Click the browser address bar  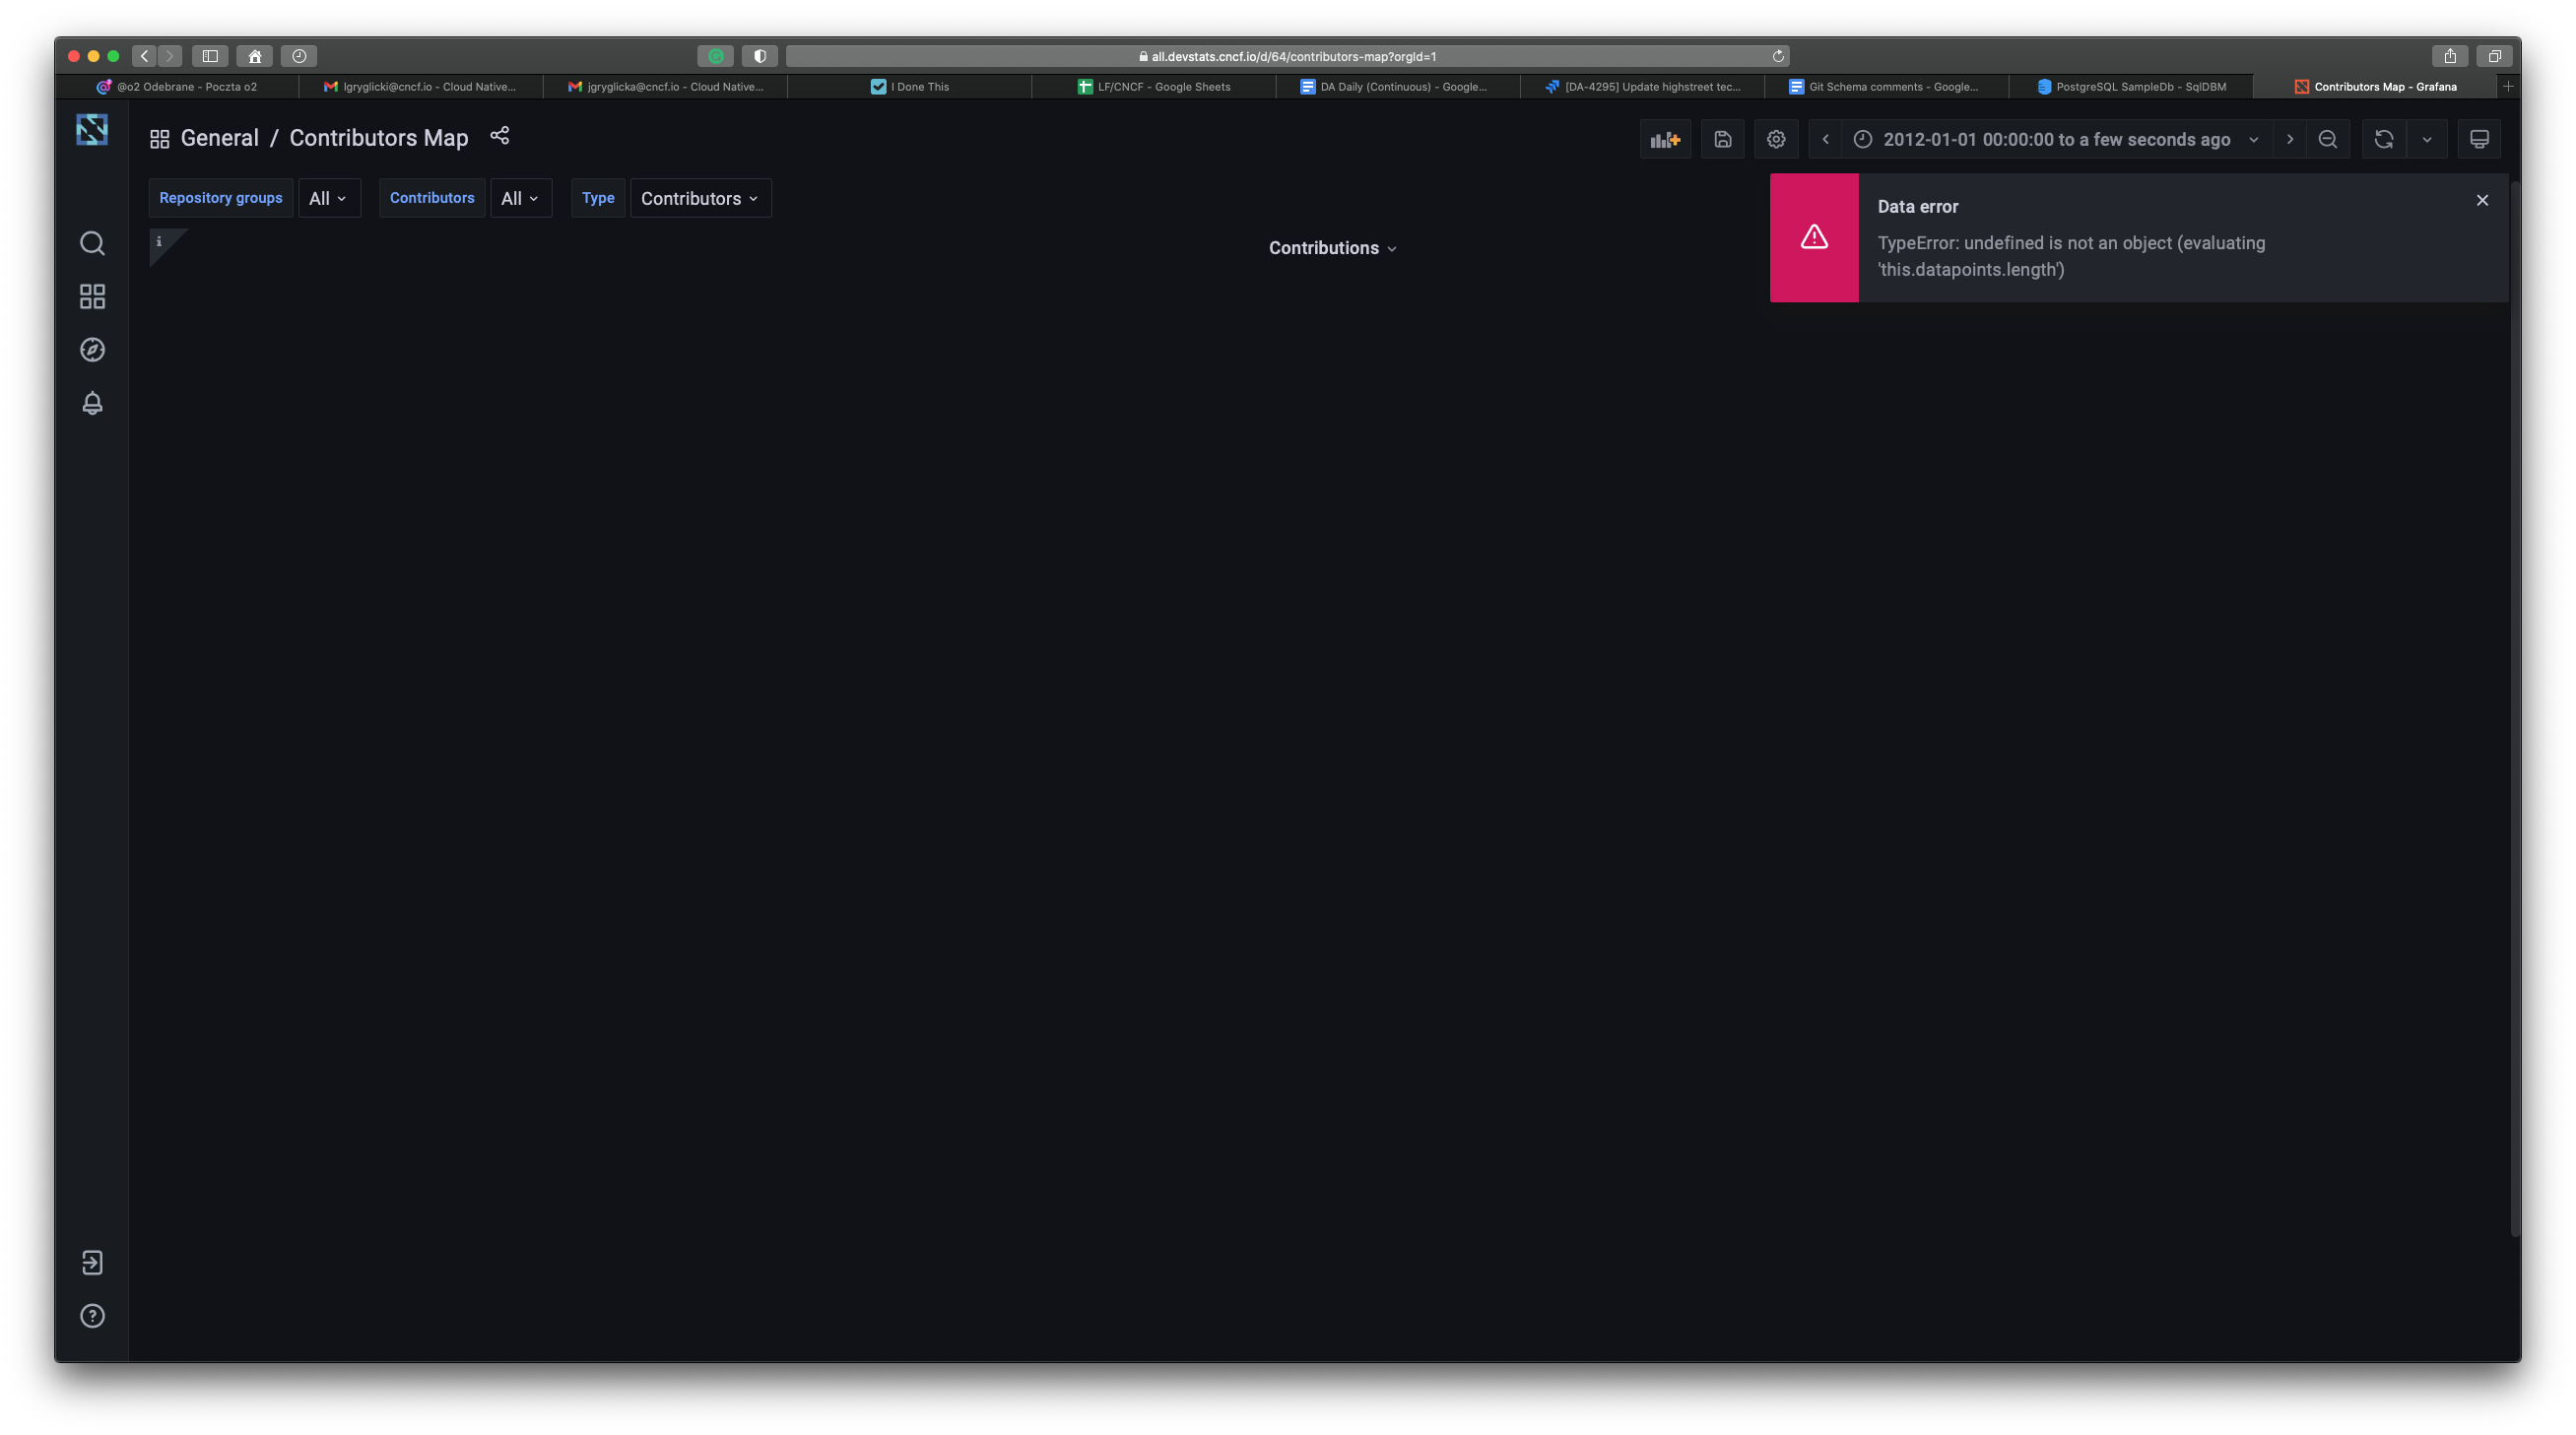[x=1287, y=56]
